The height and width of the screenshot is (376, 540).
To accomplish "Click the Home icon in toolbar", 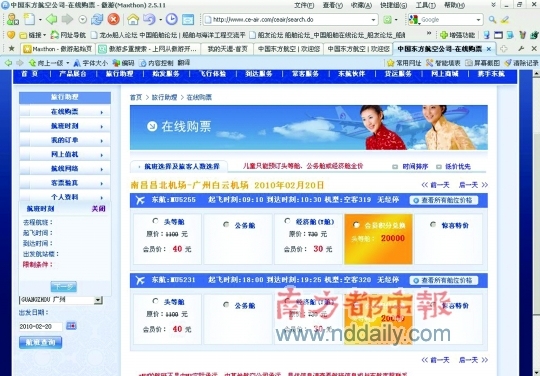I will [133, 19].
